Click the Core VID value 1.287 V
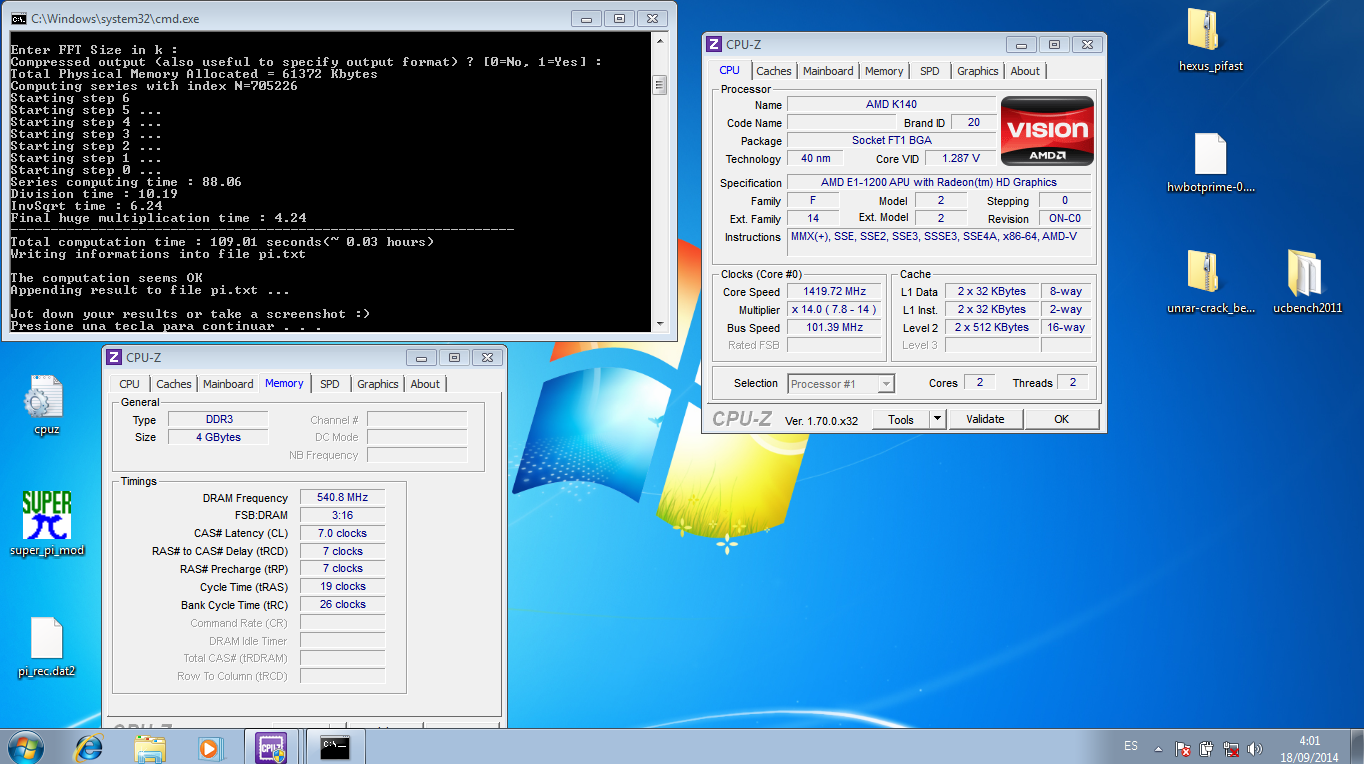Viewport: 1364px width, 764px height. click(x=962, y=158)
